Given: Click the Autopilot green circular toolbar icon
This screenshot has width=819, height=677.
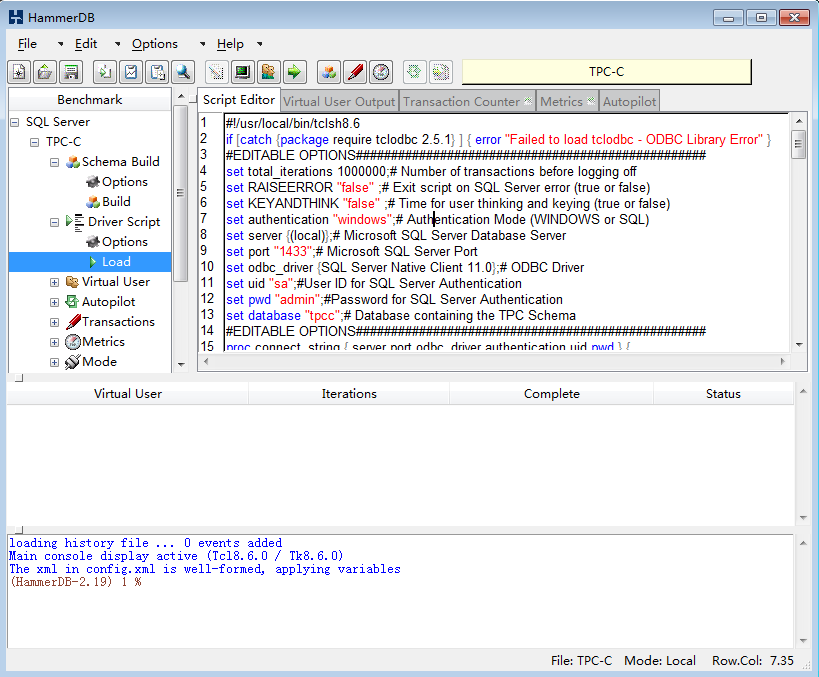Looking at the screenshot, I should (414, 72).
